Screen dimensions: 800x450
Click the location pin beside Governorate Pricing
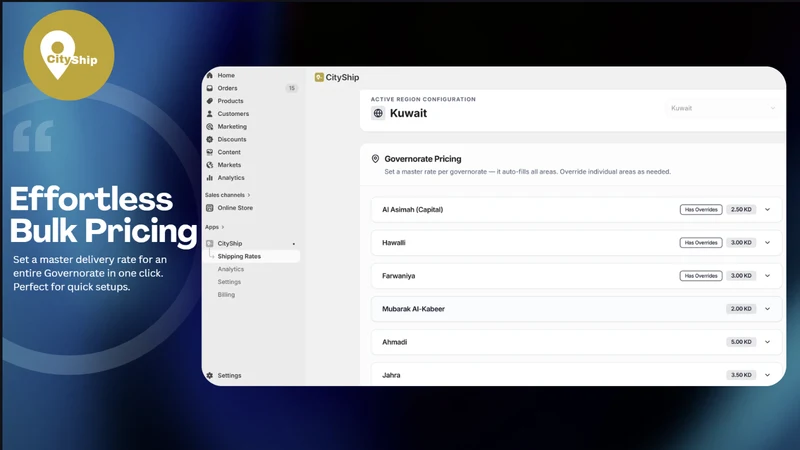click(376, 159)
